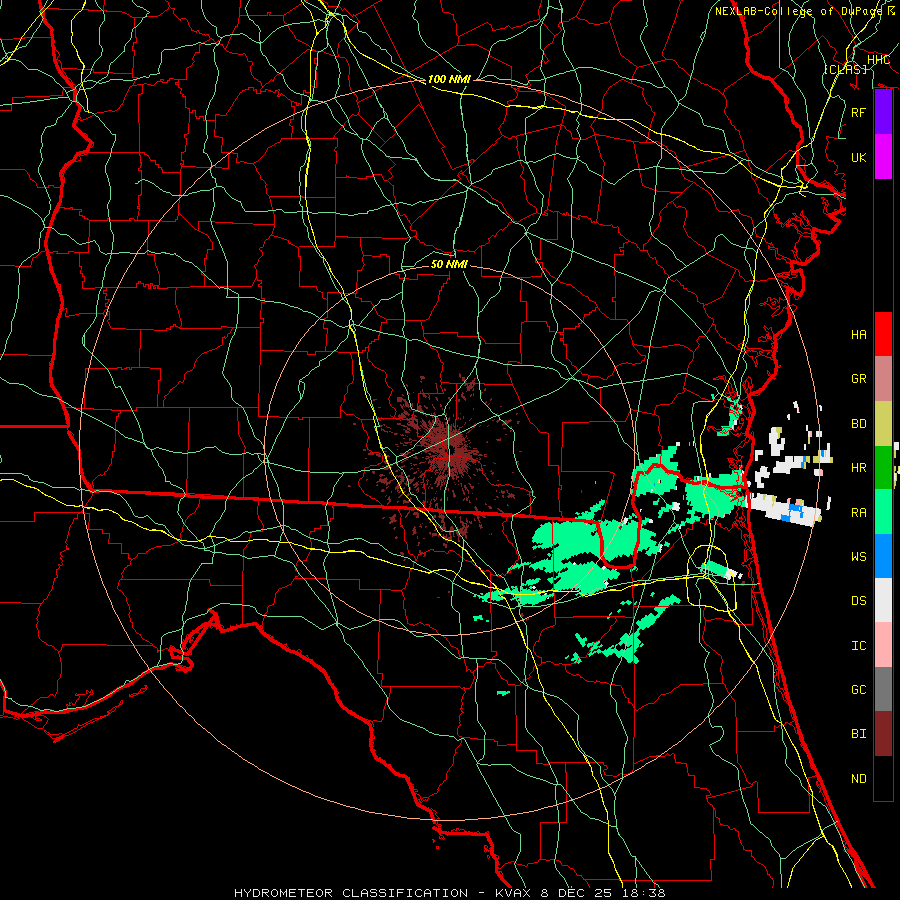
Task: Click the BD yellow legend swatch
Action: click(x=883, y=424)
